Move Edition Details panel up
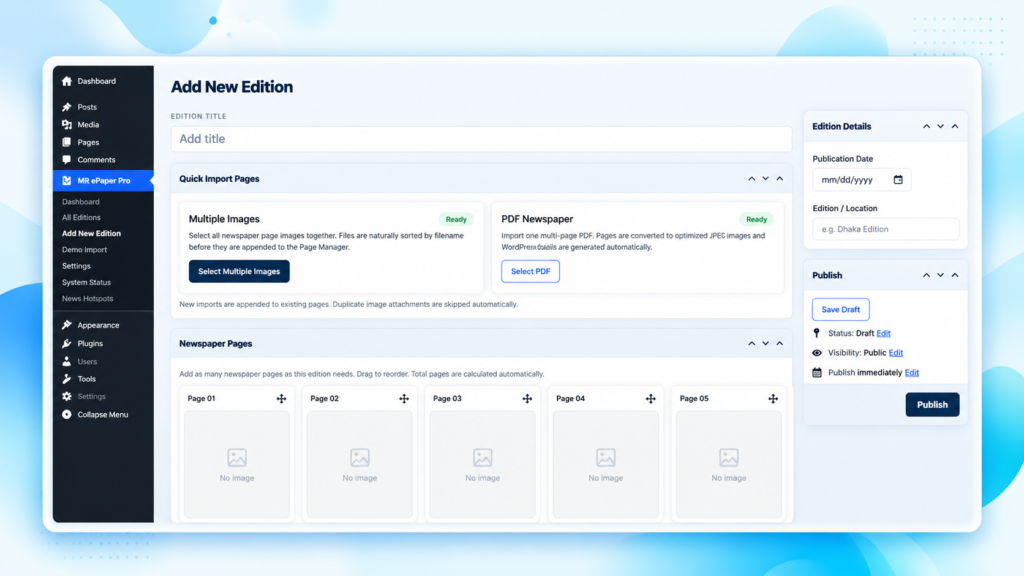This screenshot has height=576, width=1024. (927, 127)
